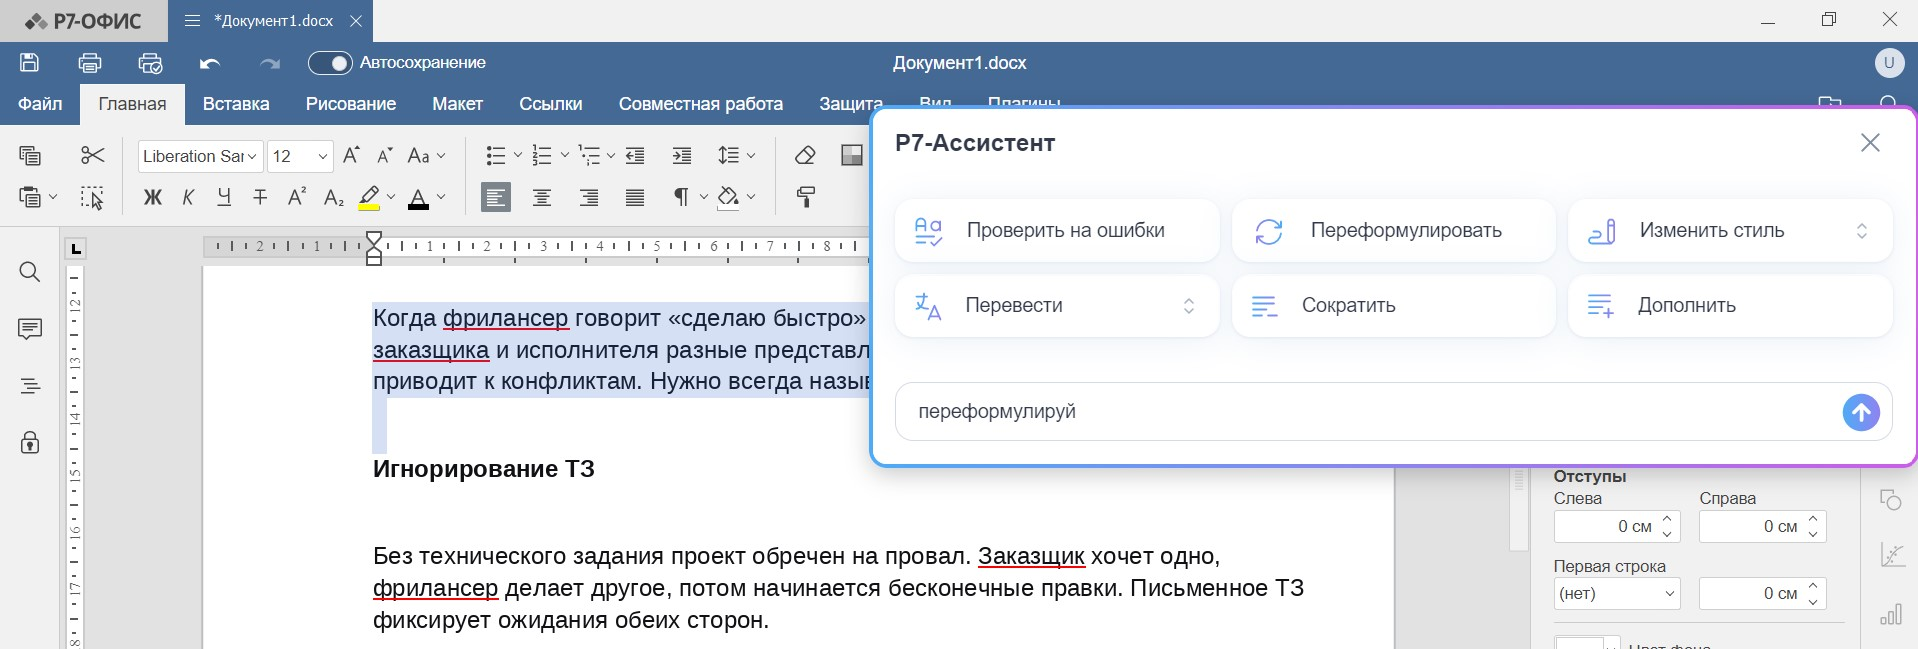The width and height of the screenshot is (1918, 649).
Task: Send the prompt with the blue arrow
Action: [1861, 412]
